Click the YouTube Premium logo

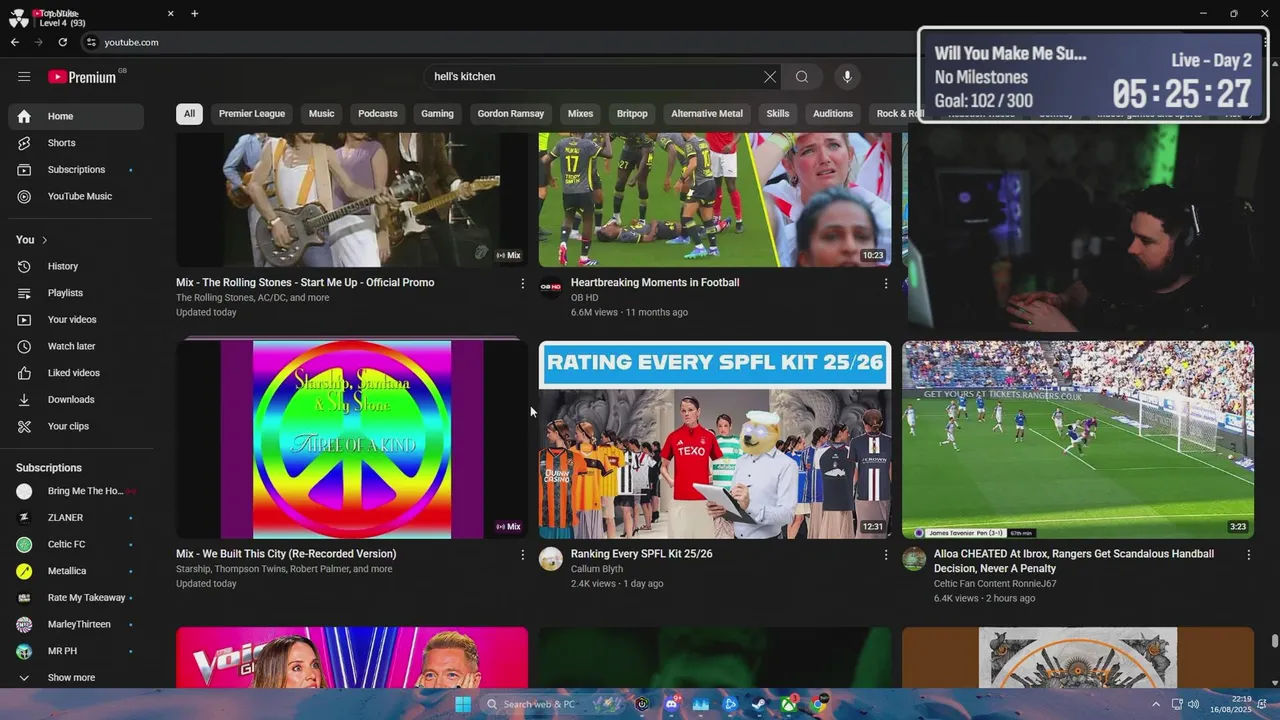83,77
